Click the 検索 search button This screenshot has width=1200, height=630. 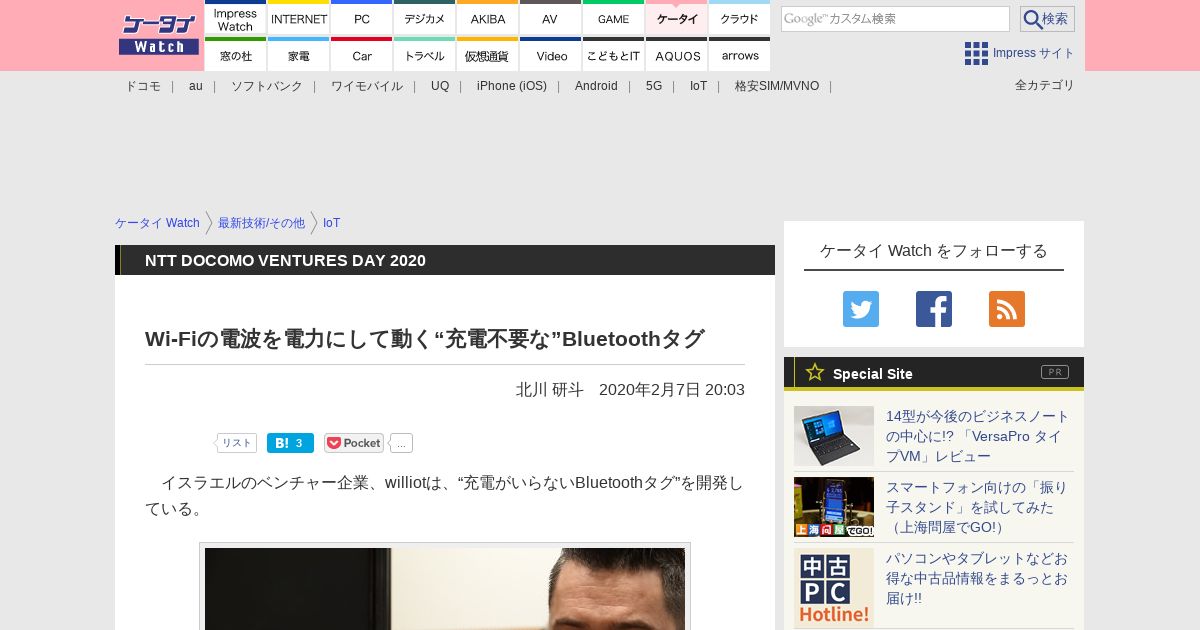[x=1047, y=19]
